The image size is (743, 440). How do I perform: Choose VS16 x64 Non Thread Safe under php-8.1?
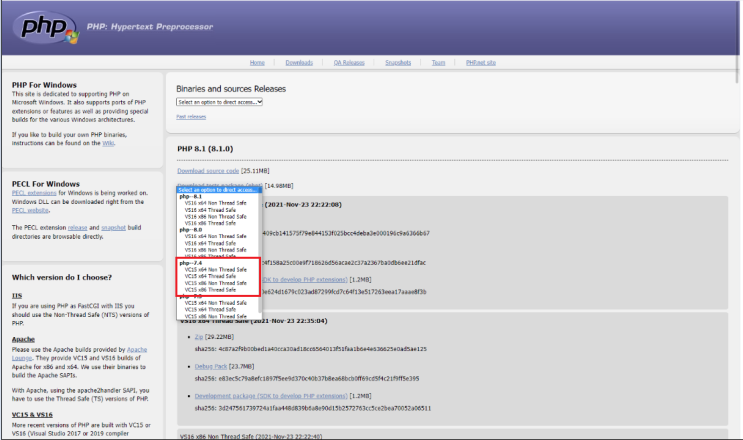[x=216, y=203]
